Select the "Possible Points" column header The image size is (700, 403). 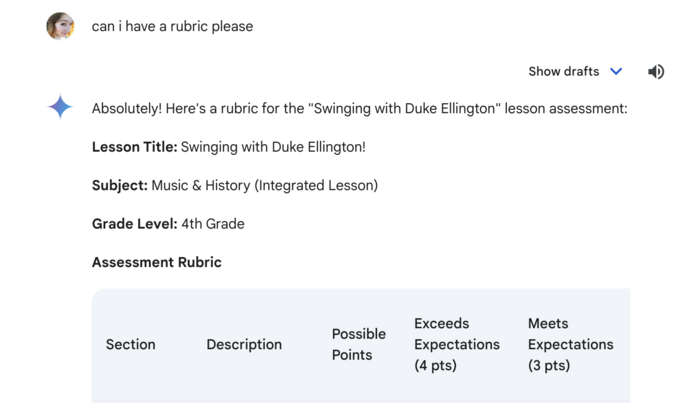tap(359, 344)
